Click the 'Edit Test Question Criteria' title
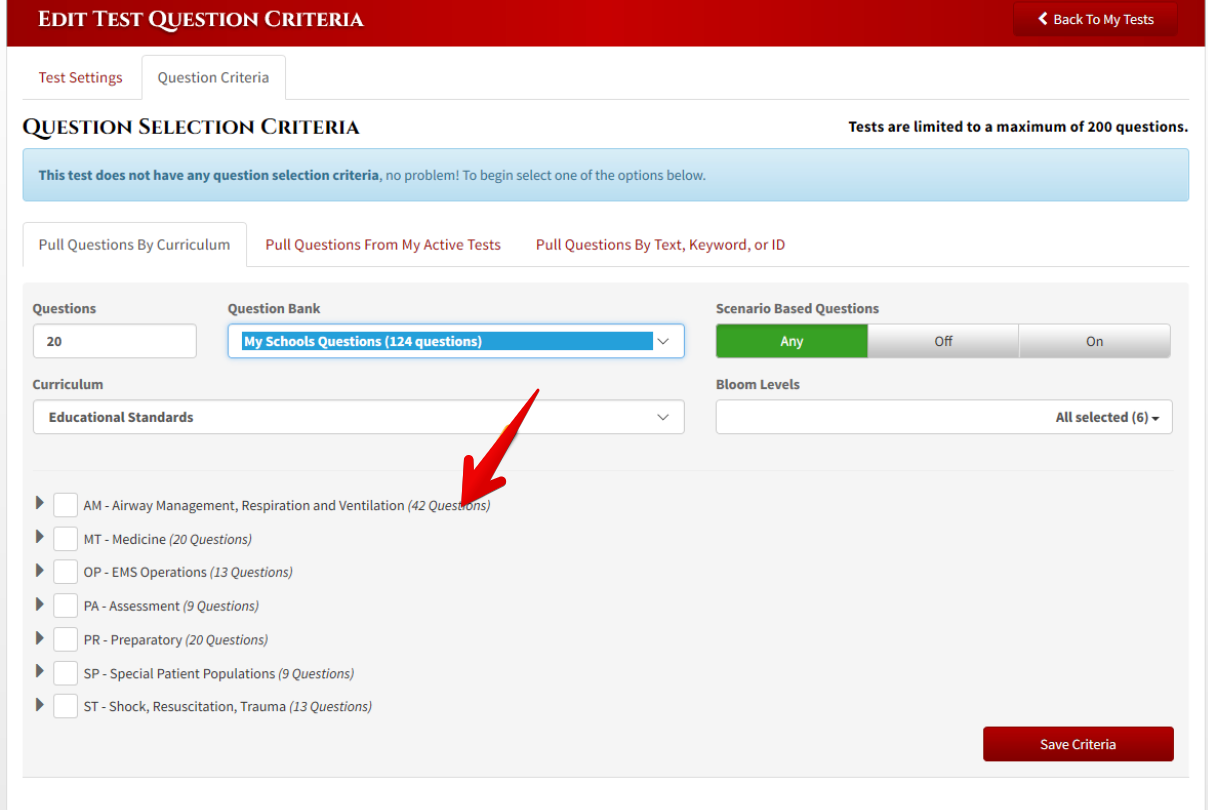 tap(201, 19)
